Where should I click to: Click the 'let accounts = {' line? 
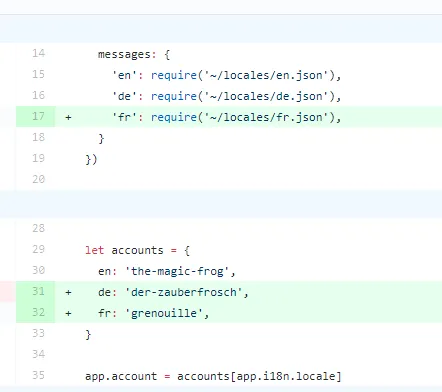tap(137, 250)
